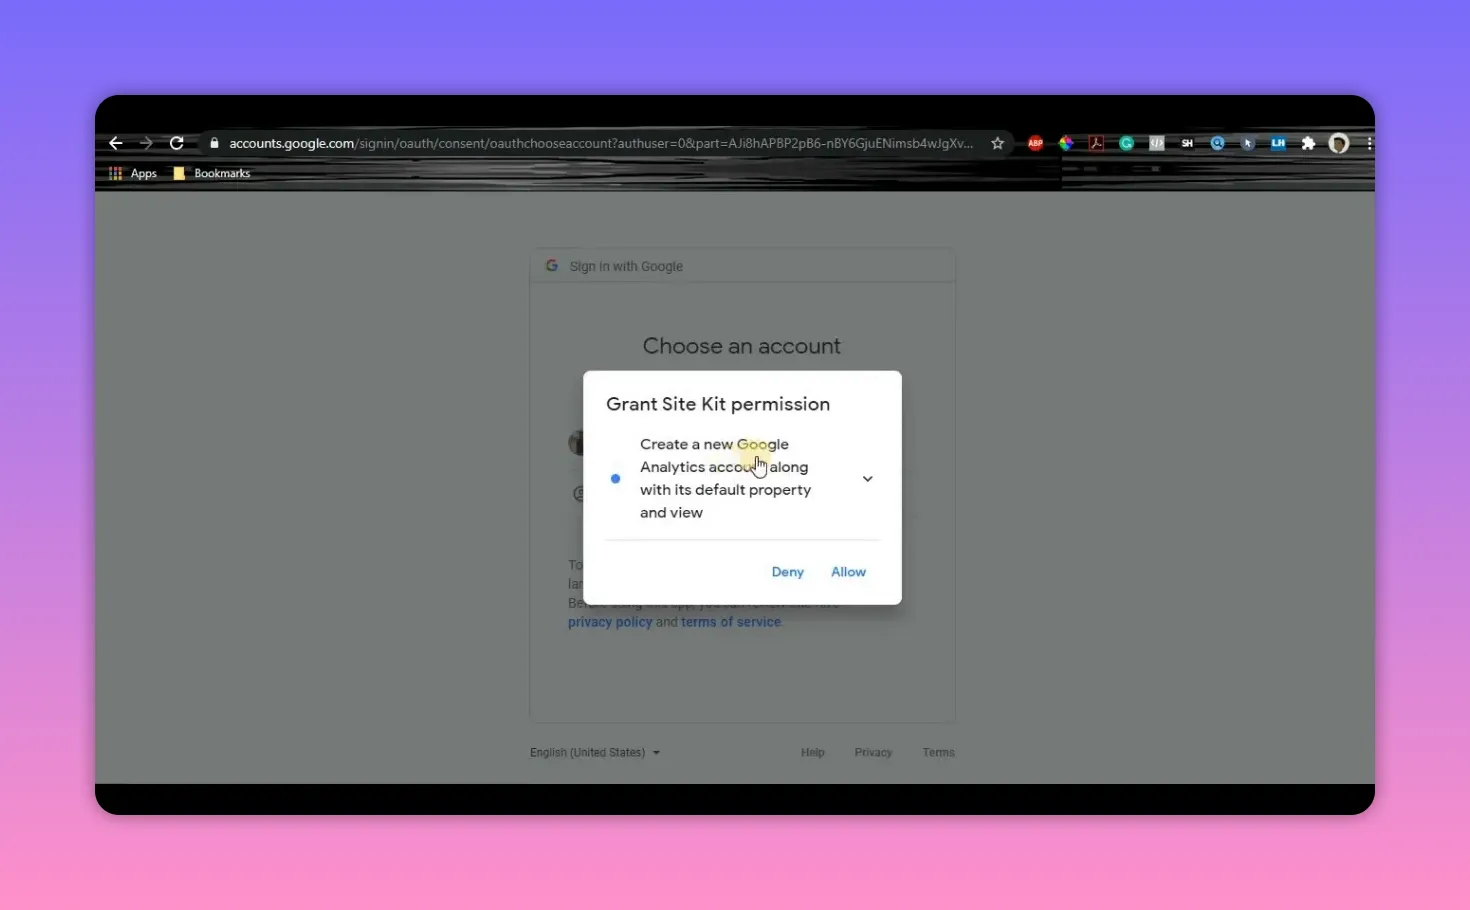
Task: Open the Adblock Plus extension
Action: (1035, 143)
